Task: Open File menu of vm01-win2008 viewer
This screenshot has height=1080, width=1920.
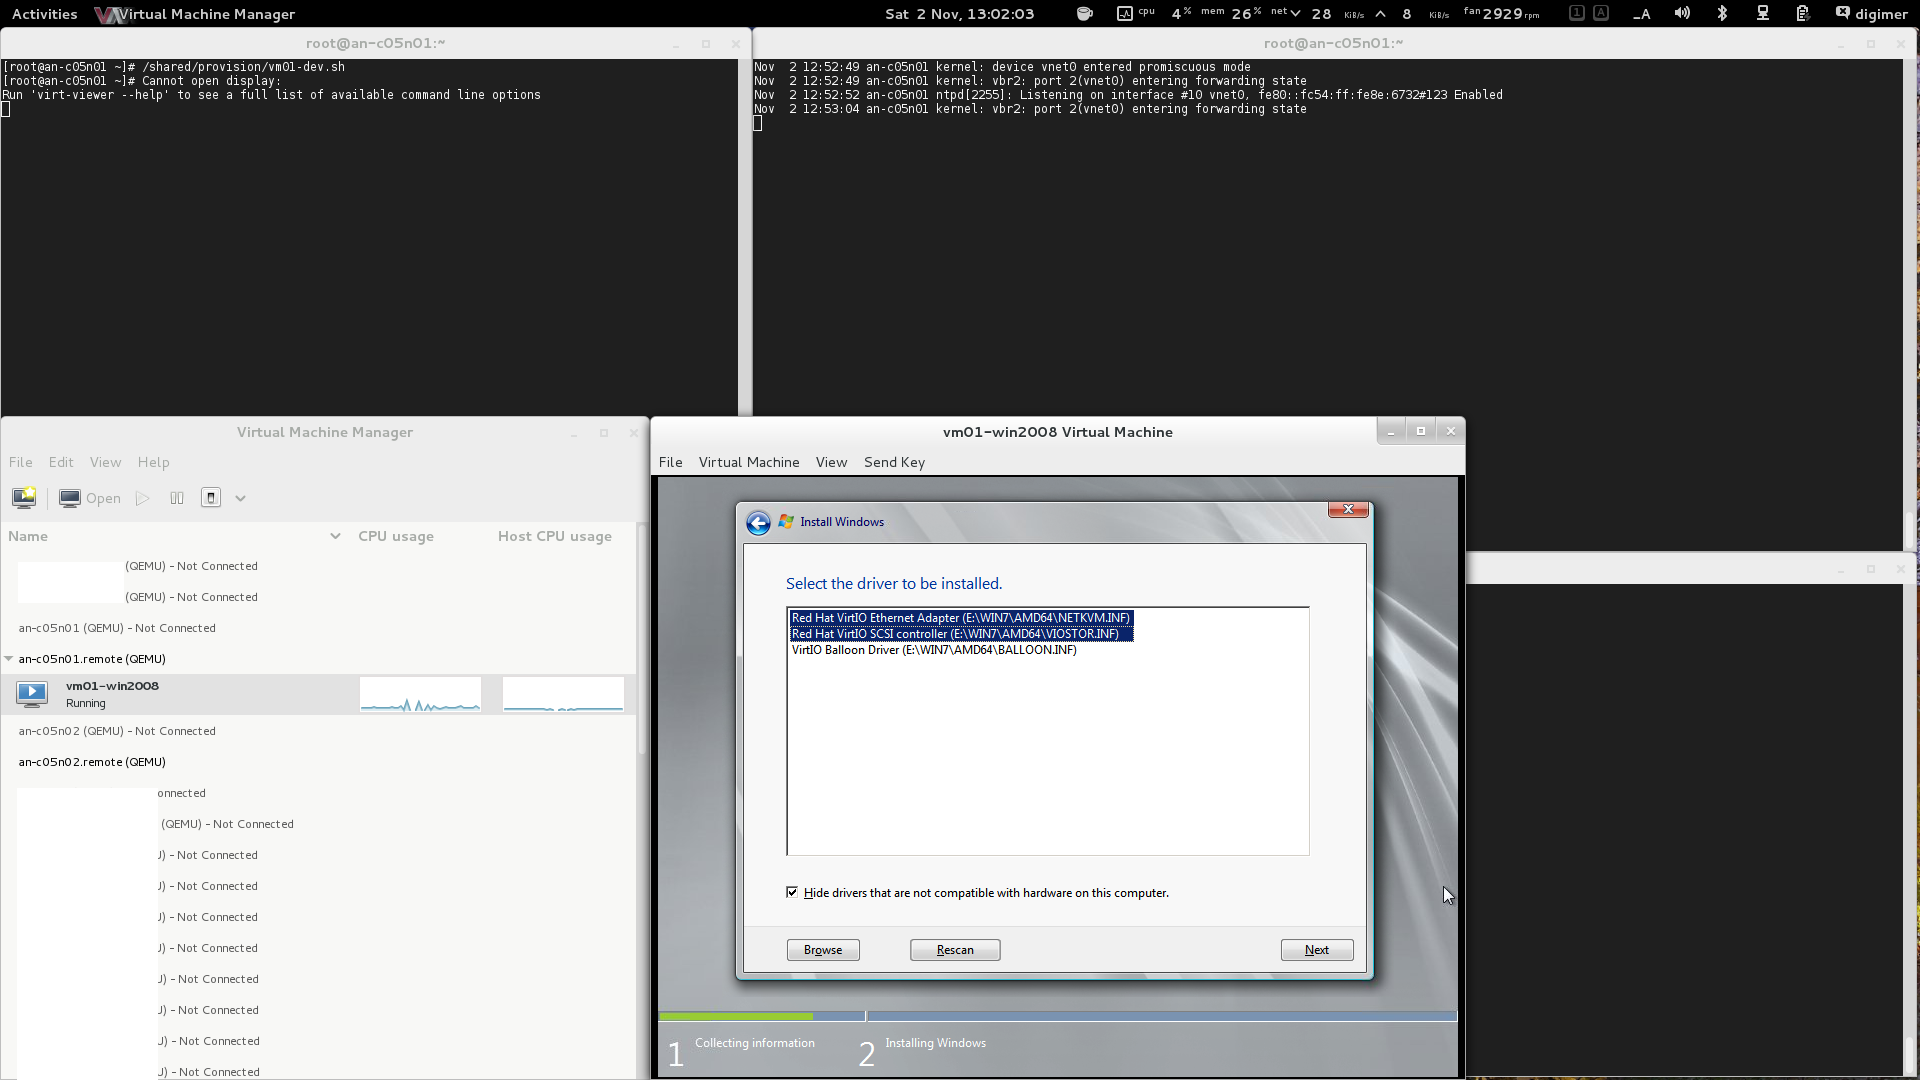Action: tap(671, 462)
